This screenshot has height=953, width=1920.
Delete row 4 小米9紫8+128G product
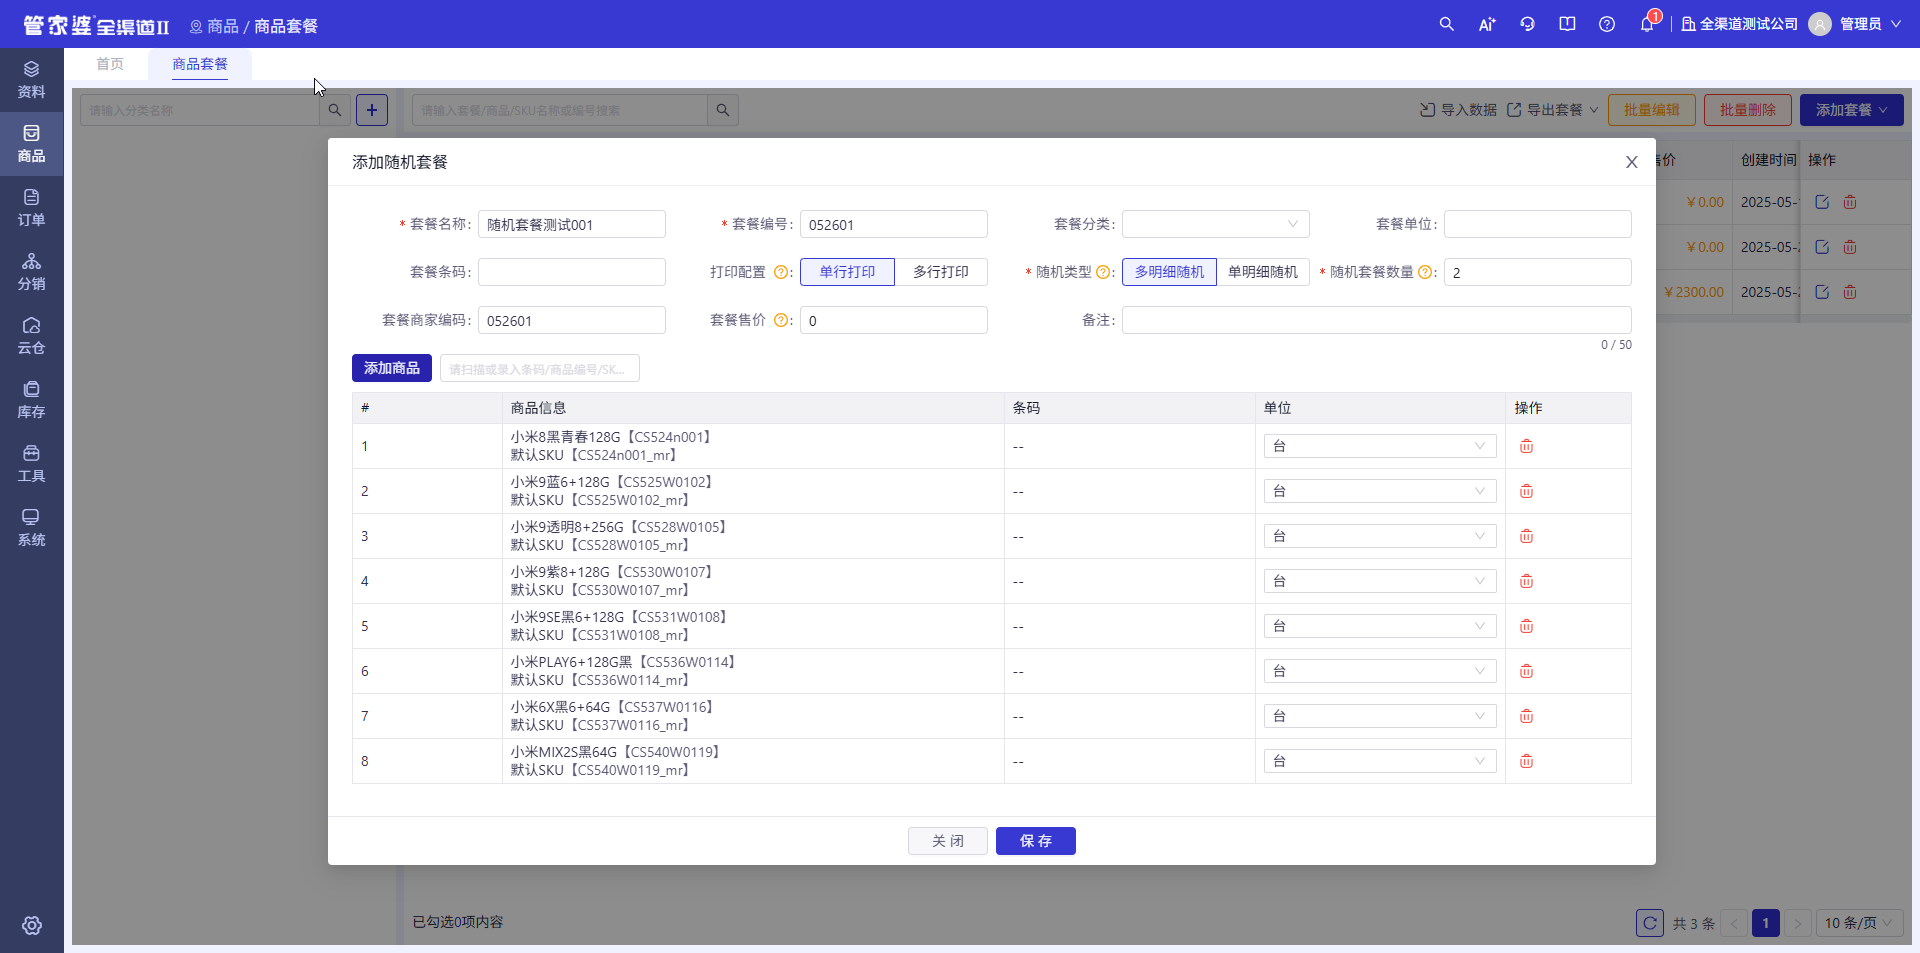(1526, 581)
